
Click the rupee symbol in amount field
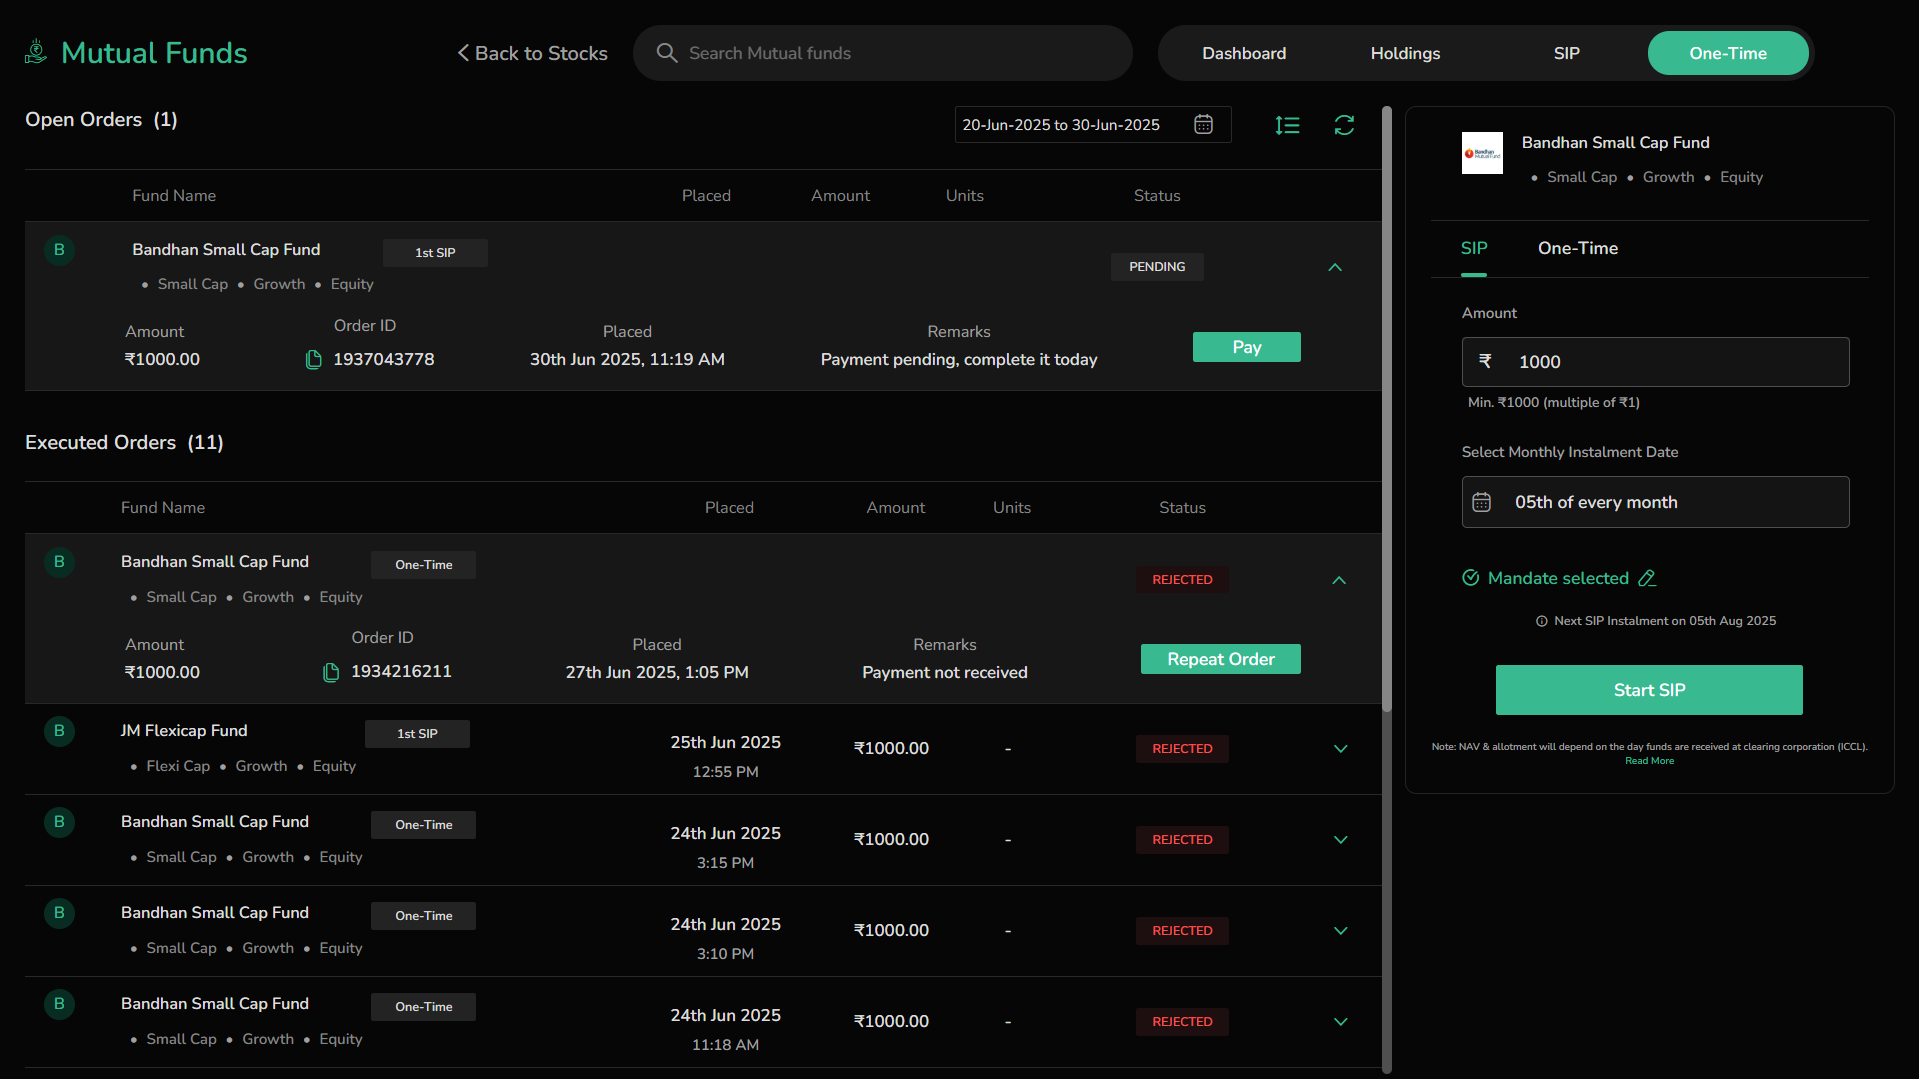coord(1486,361)
